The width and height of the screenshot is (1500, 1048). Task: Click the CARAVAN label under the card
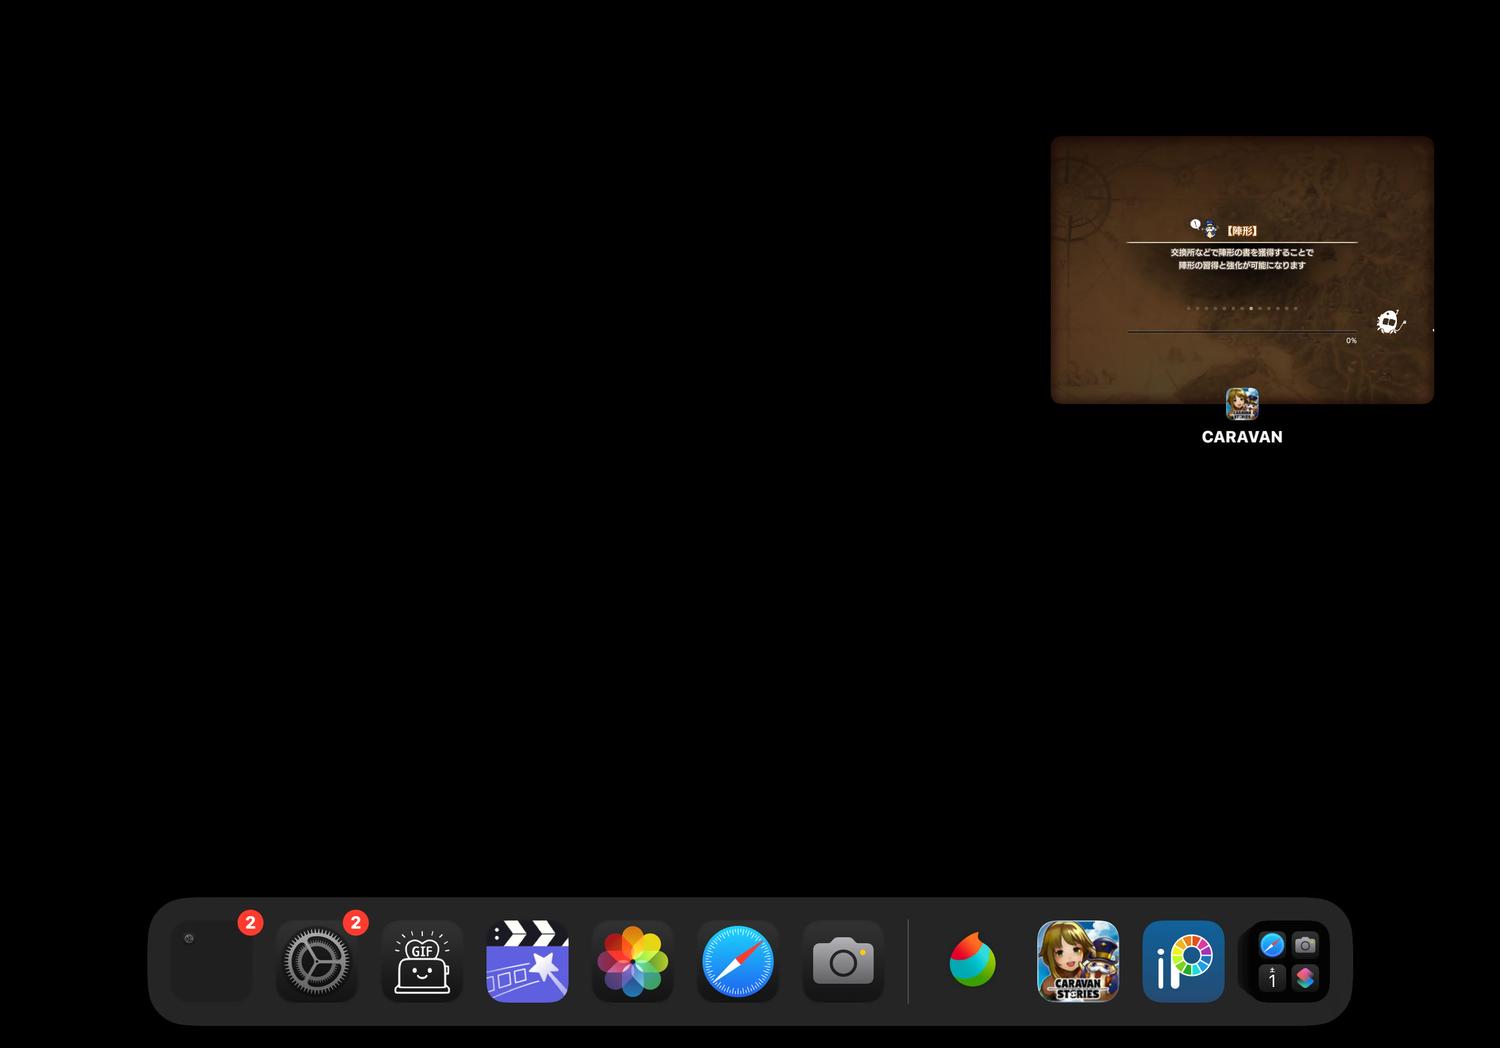click(x=1242, y=437)
